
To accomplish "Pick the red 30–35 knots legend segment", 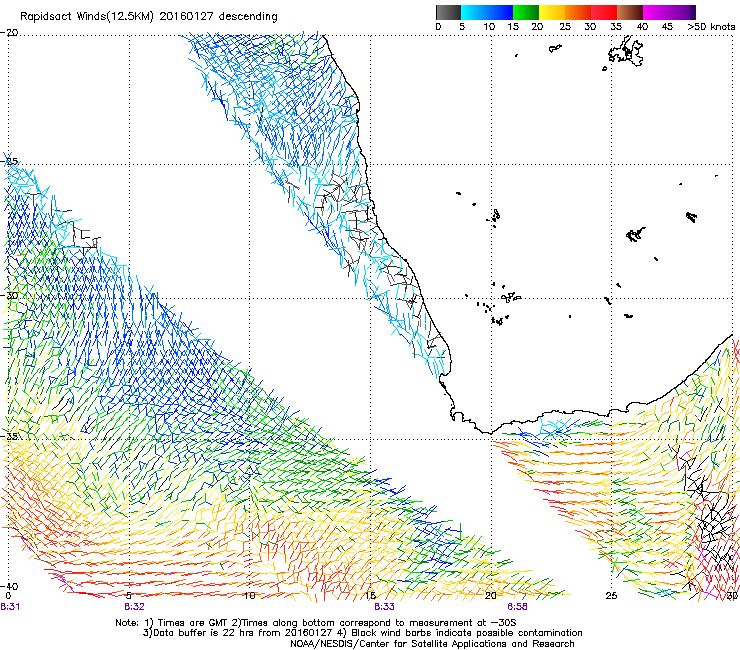I will (604, 12).
